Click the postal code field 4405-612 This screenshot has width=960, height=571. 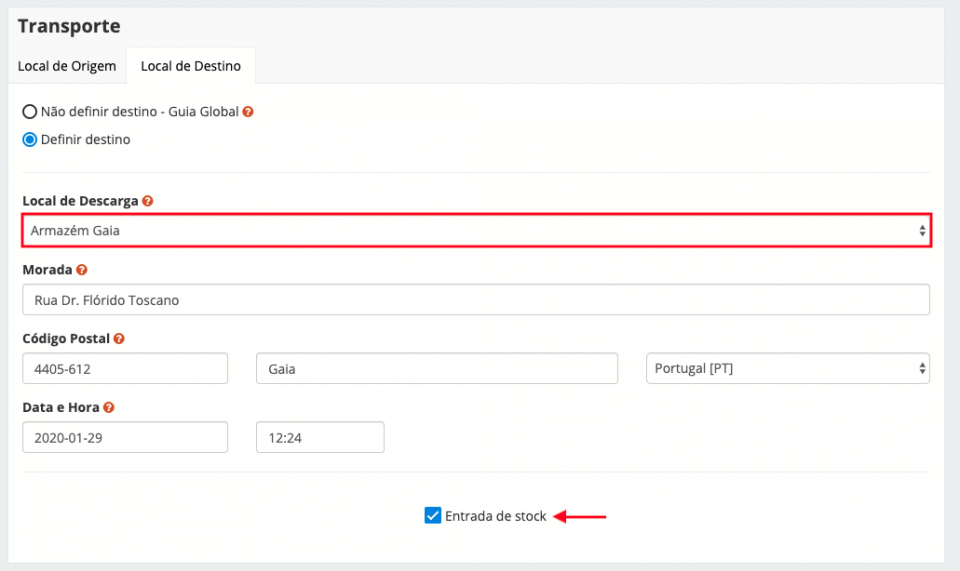125,368
